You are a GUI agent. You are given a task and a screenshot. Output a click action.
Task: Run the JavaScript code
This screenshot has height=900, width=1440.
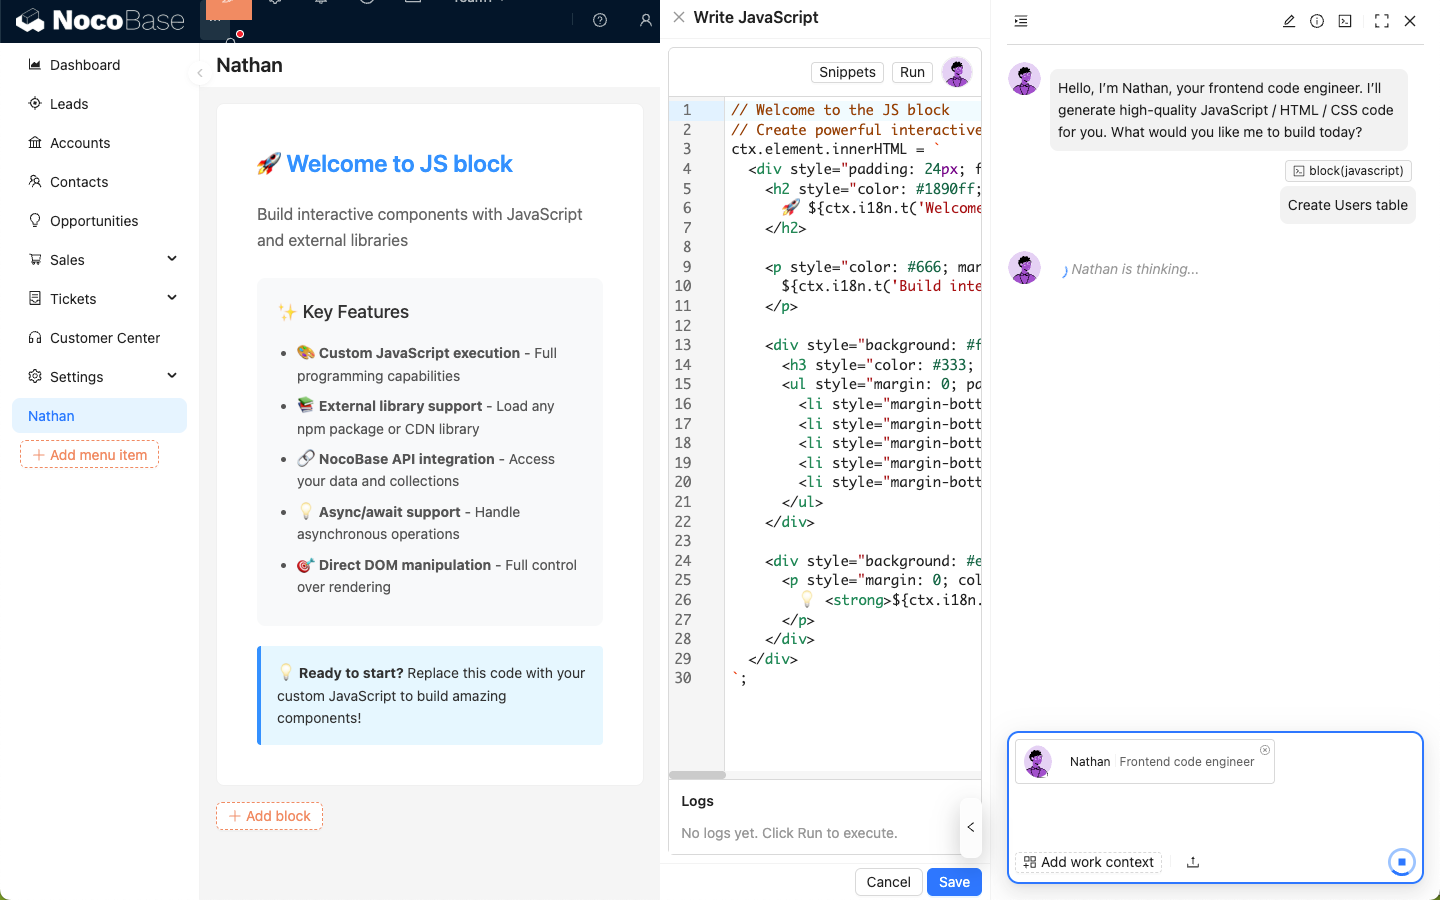click(x=912, y=72)
